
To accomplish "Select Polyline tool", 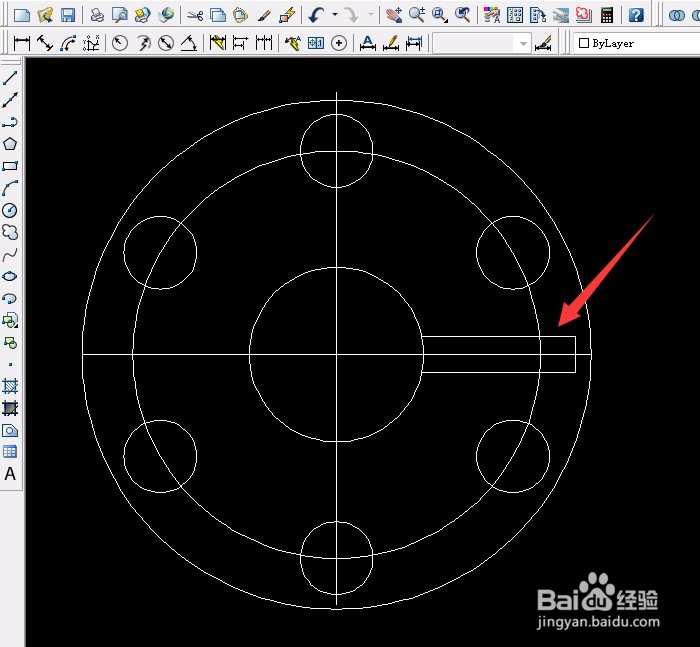I will [10, 122].
